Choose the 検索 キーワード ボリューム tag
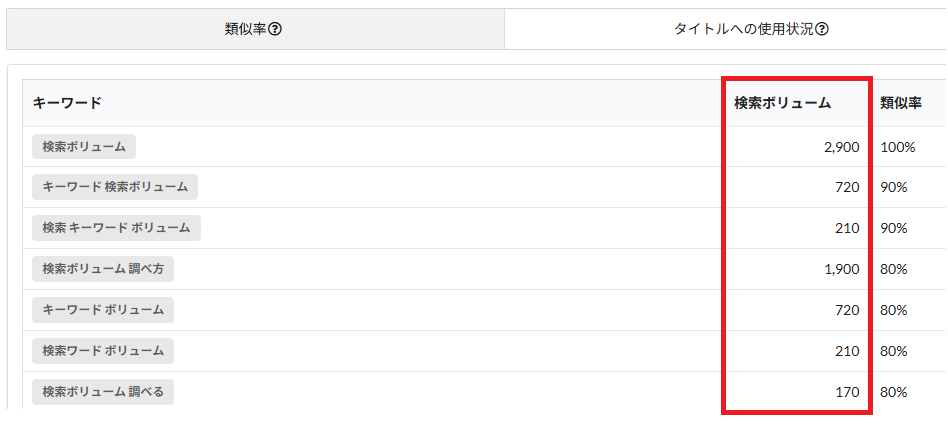Viewport: 948px width, 428px height. click(x=116, y=228)
